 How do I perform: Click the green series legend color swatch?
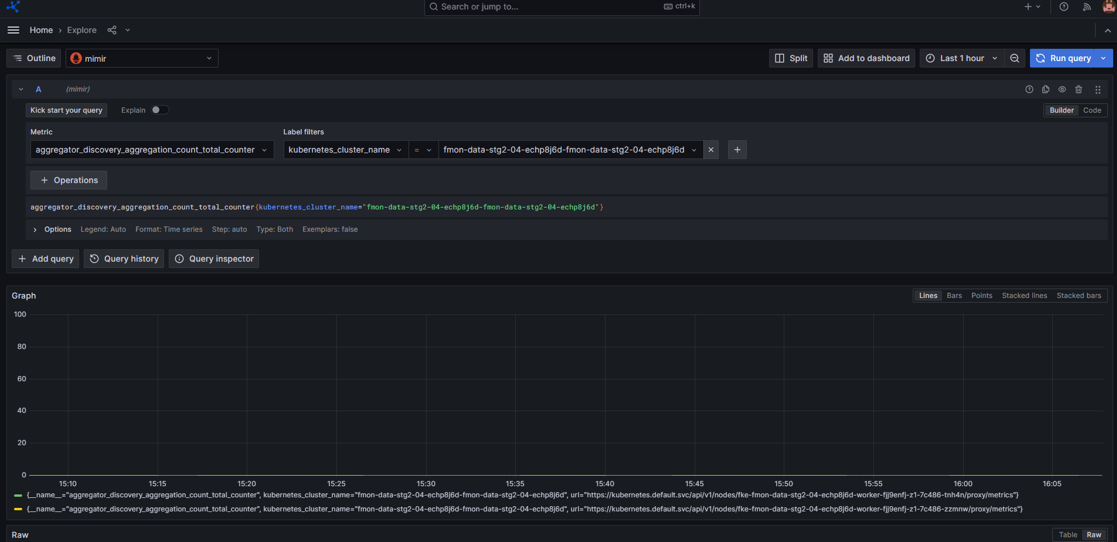tap(18, 495)
